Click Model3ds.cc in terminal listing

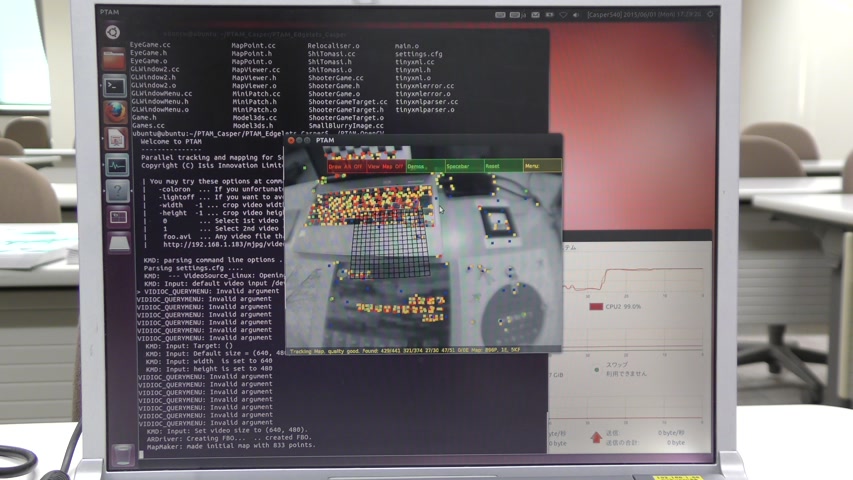point(255,118)
